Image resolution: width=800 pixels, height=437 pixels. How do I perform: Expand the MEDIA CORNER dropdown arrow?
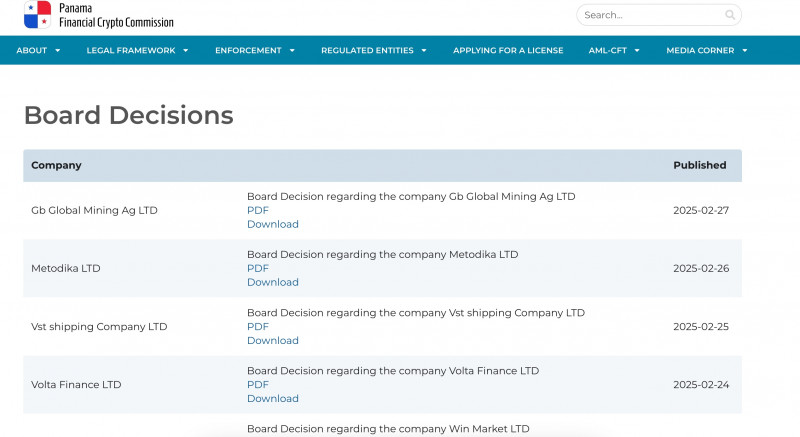(745, 50)
